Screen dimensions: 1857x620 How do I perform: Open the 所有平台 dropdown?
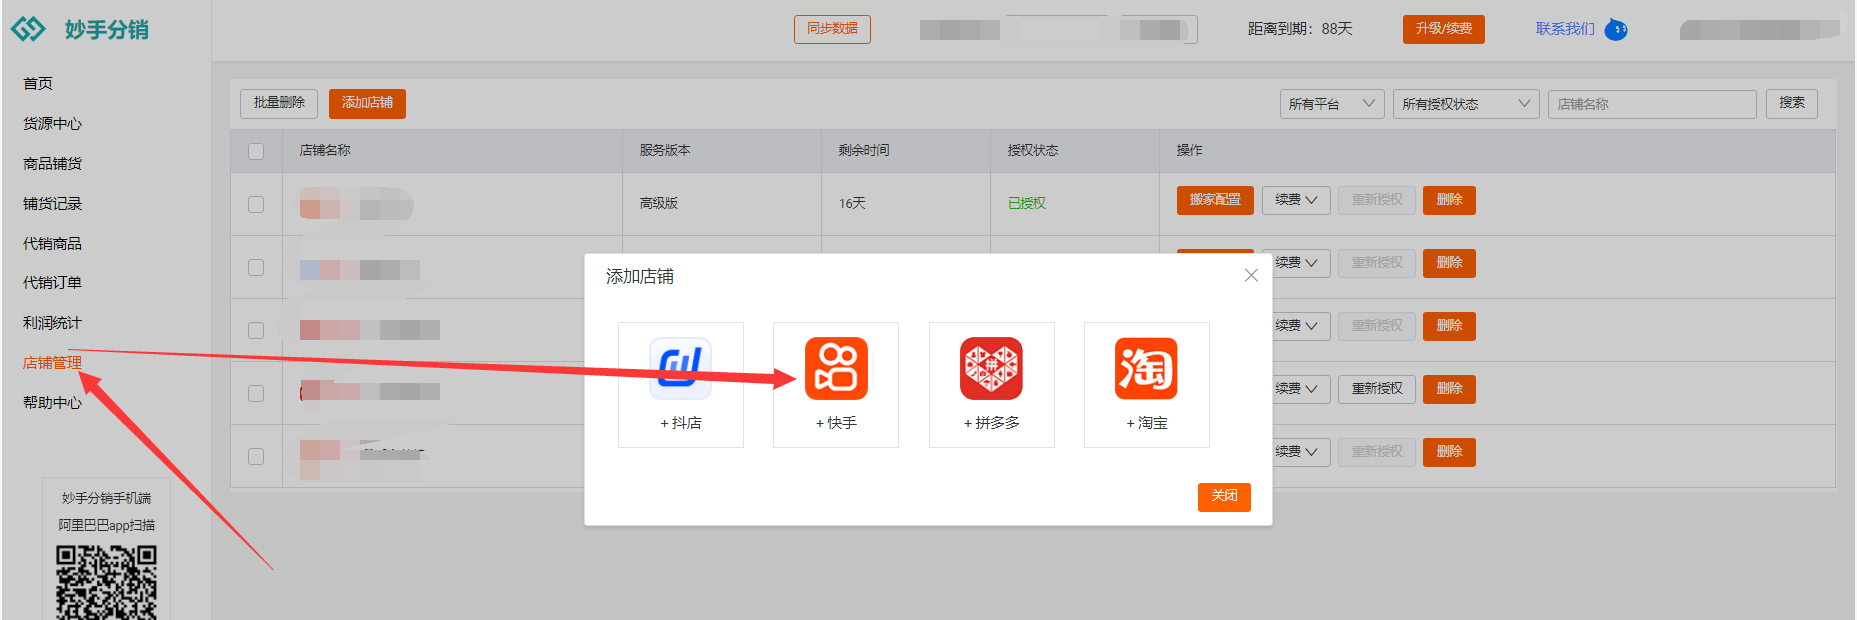click(1332, 104)
